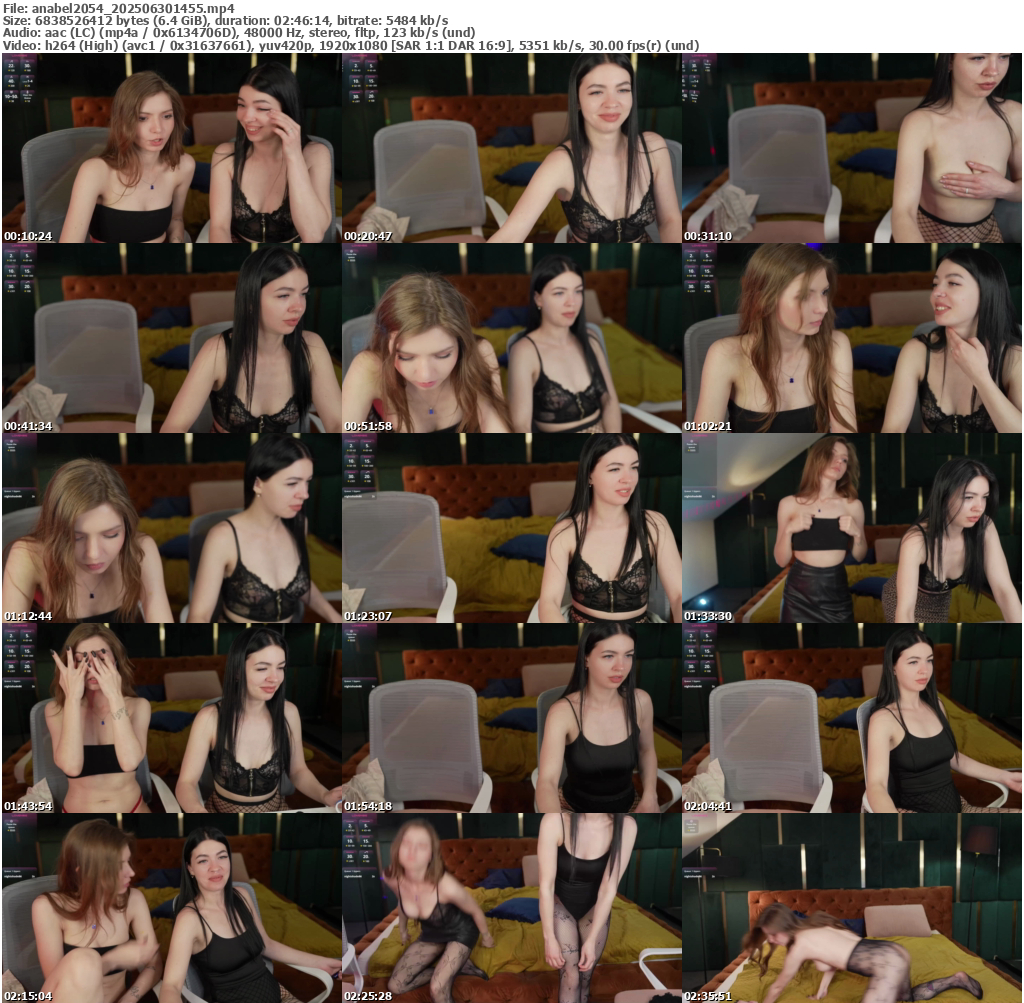Click the frame timestamped 01:54:18
Screen dimensions: 1024x1003
(511, 718)
